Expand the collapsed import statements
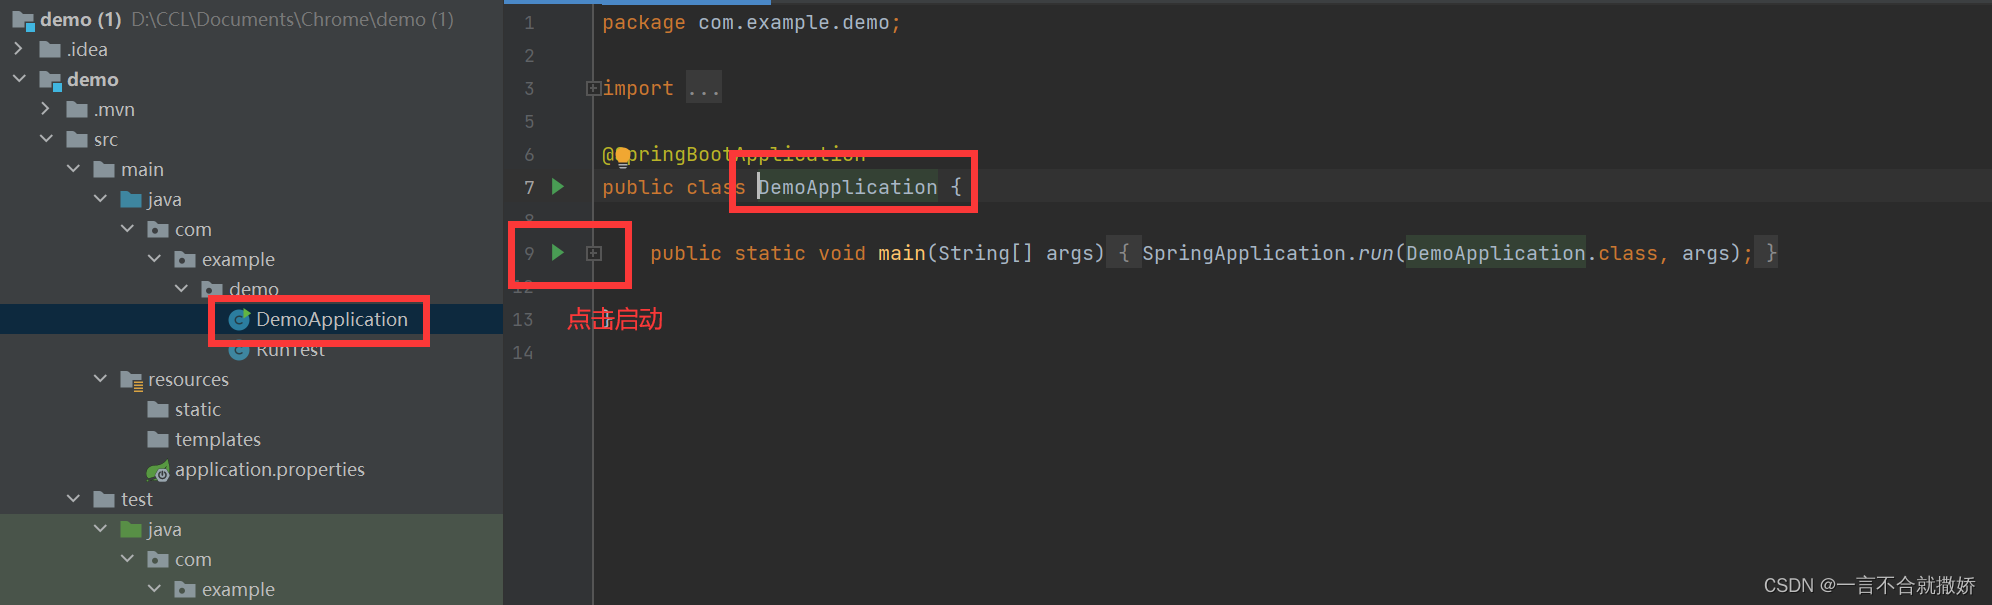 click(593, 88)
